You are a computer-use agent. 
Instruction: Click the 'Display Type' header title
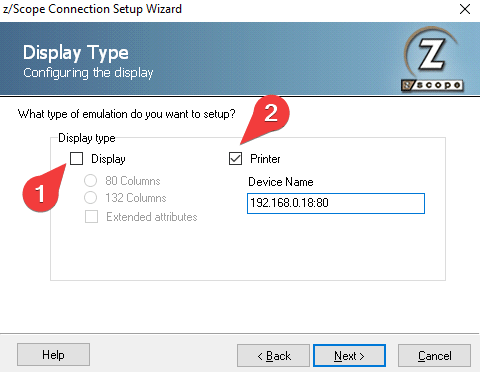click(x=76, y=53)
